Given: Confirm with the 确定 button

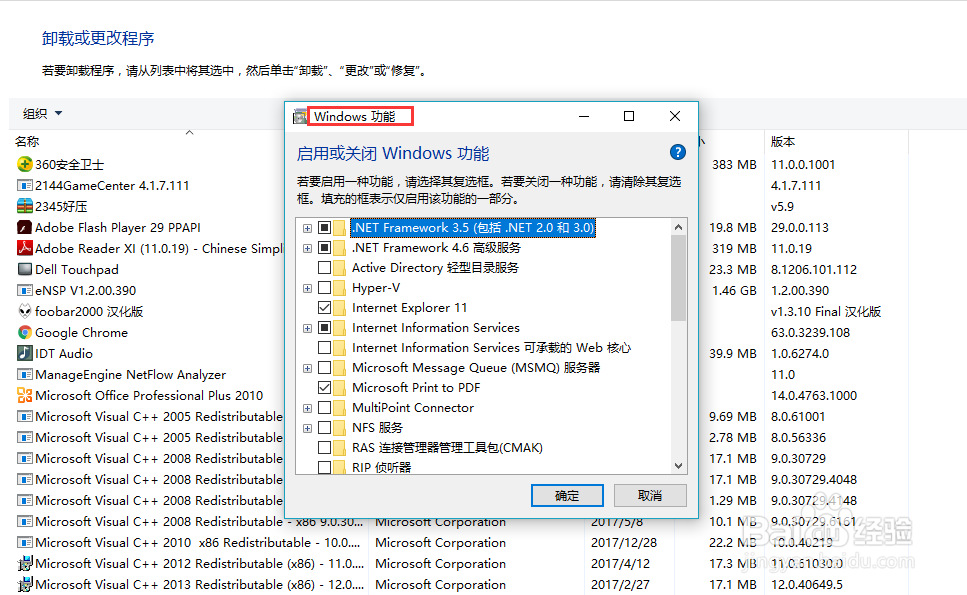Looking at the screenshot, I should 567,496.
